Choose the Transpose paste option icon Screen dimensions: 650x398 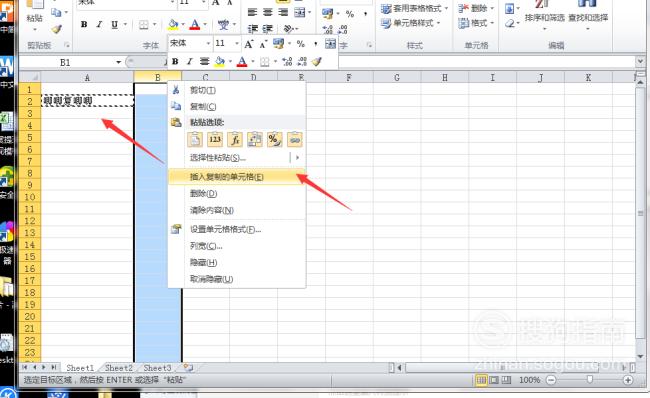(255, 140)
